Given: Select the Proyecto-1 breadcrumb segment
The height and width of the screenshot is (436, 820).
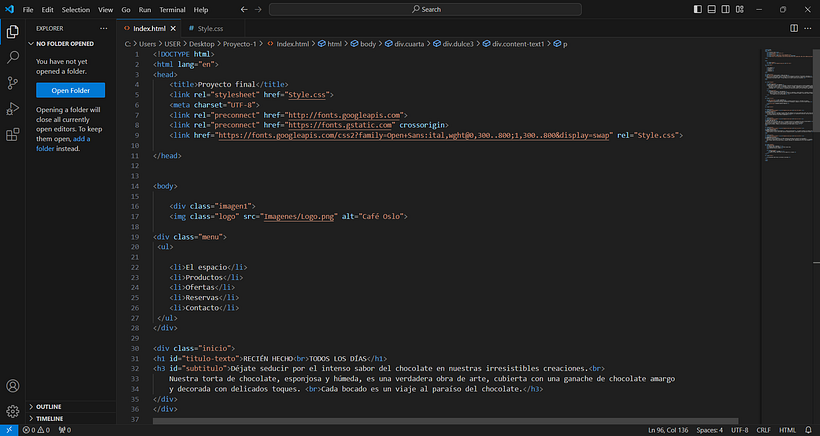Looking at the screenshot, I should click(x=240, y=44).
